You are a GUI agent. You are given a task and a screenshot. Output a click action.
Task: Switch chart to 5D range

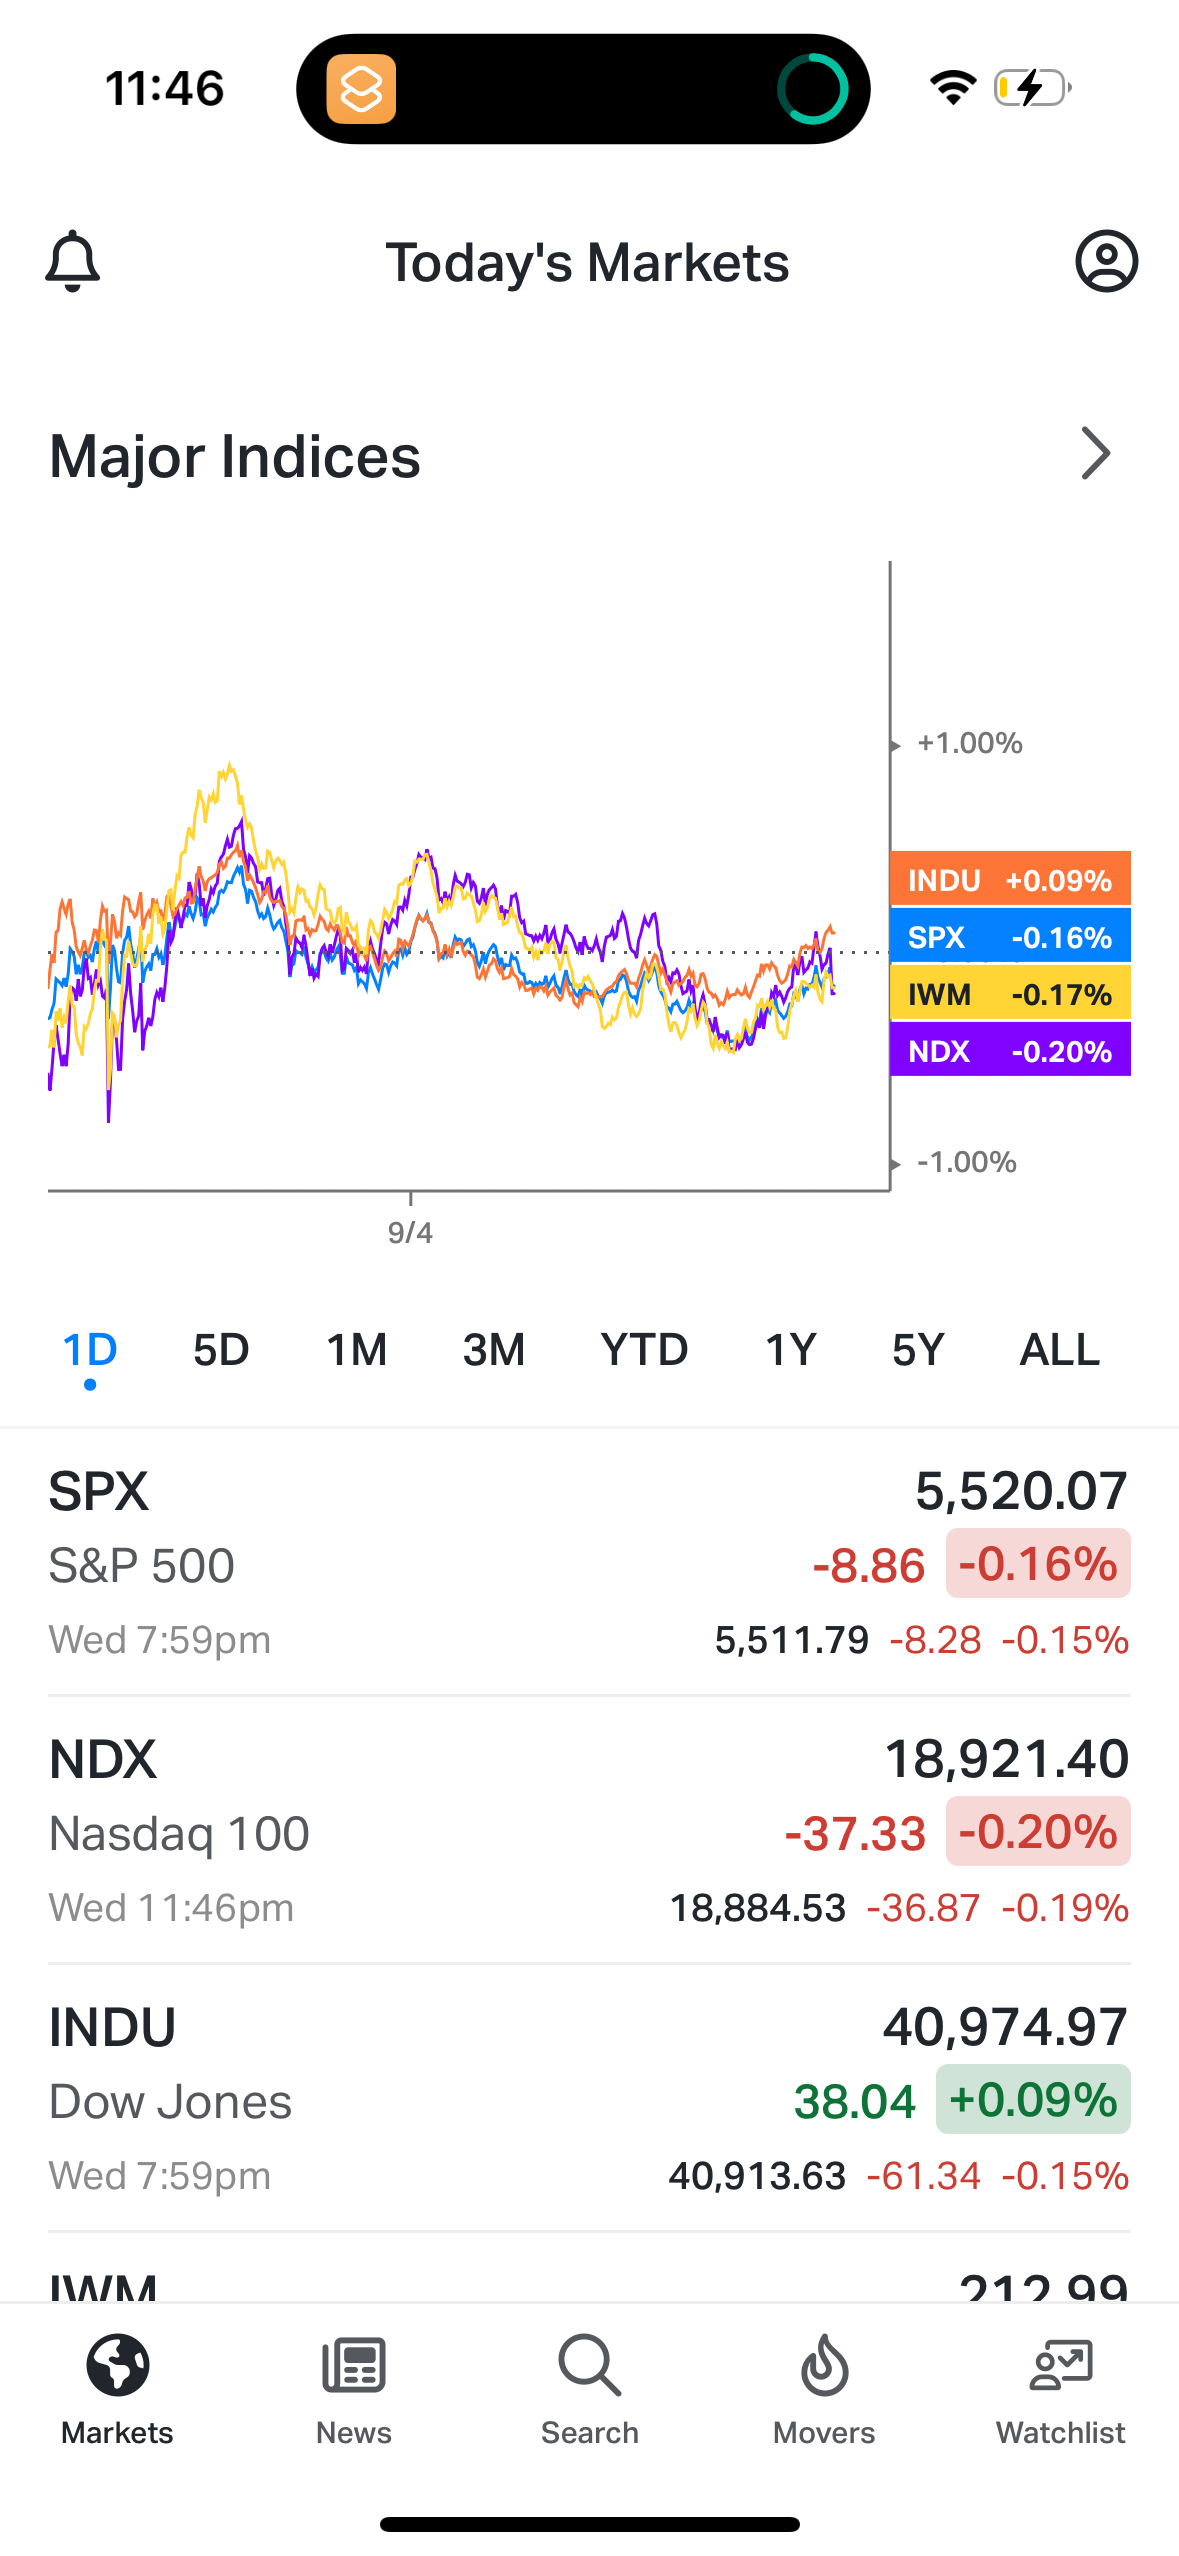[x=221, y=1350]
